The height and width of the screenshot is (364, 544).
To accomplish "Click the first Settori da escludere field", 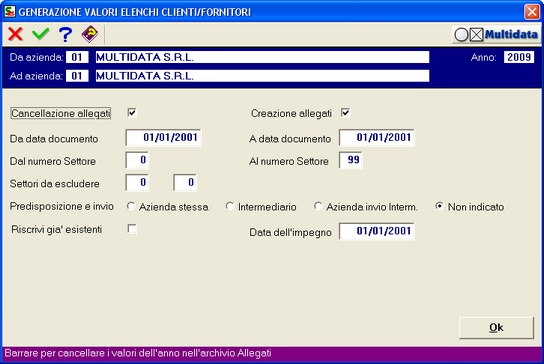I will pyautogui.click(x=137, y=183).
